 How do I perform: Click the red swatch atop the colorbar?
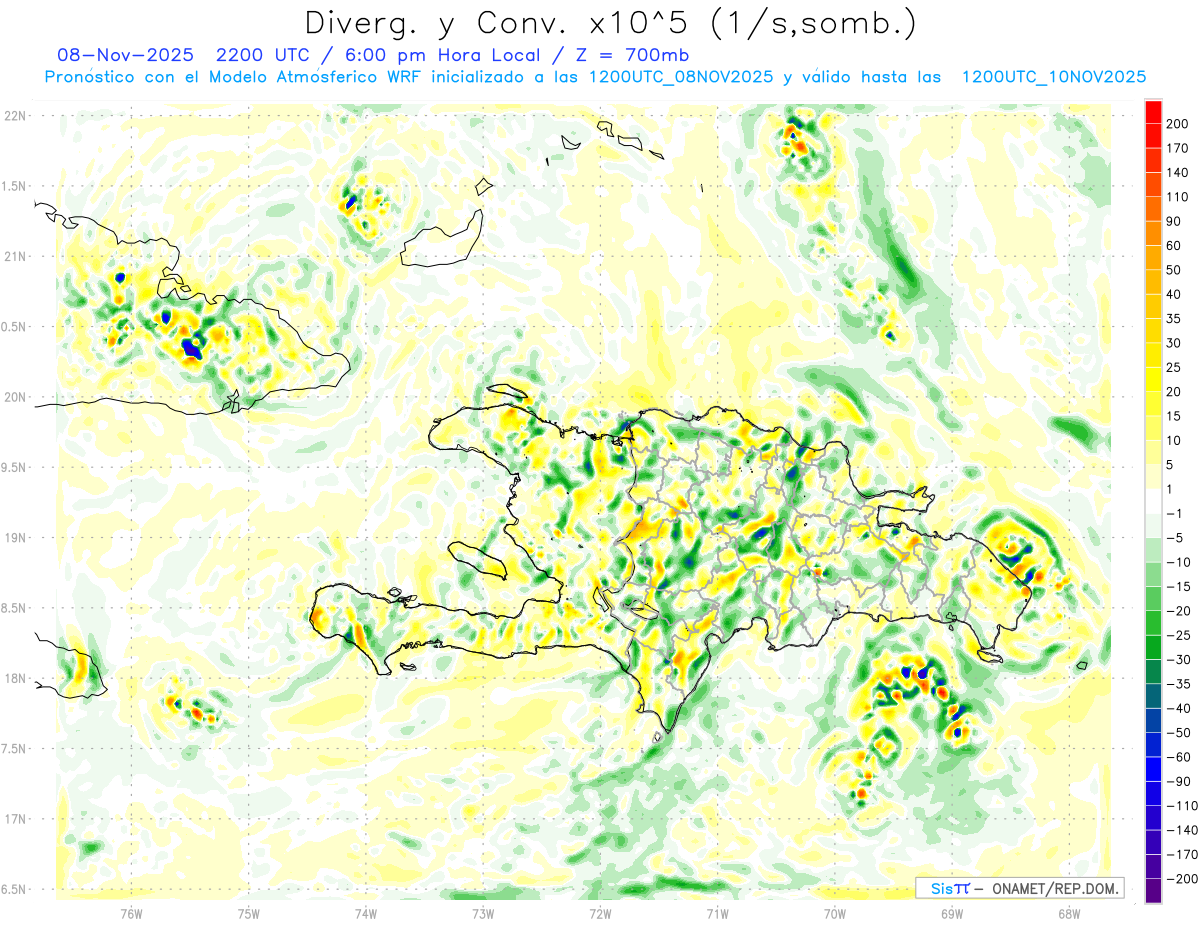pyautogui.click(x=1153, y=112)
